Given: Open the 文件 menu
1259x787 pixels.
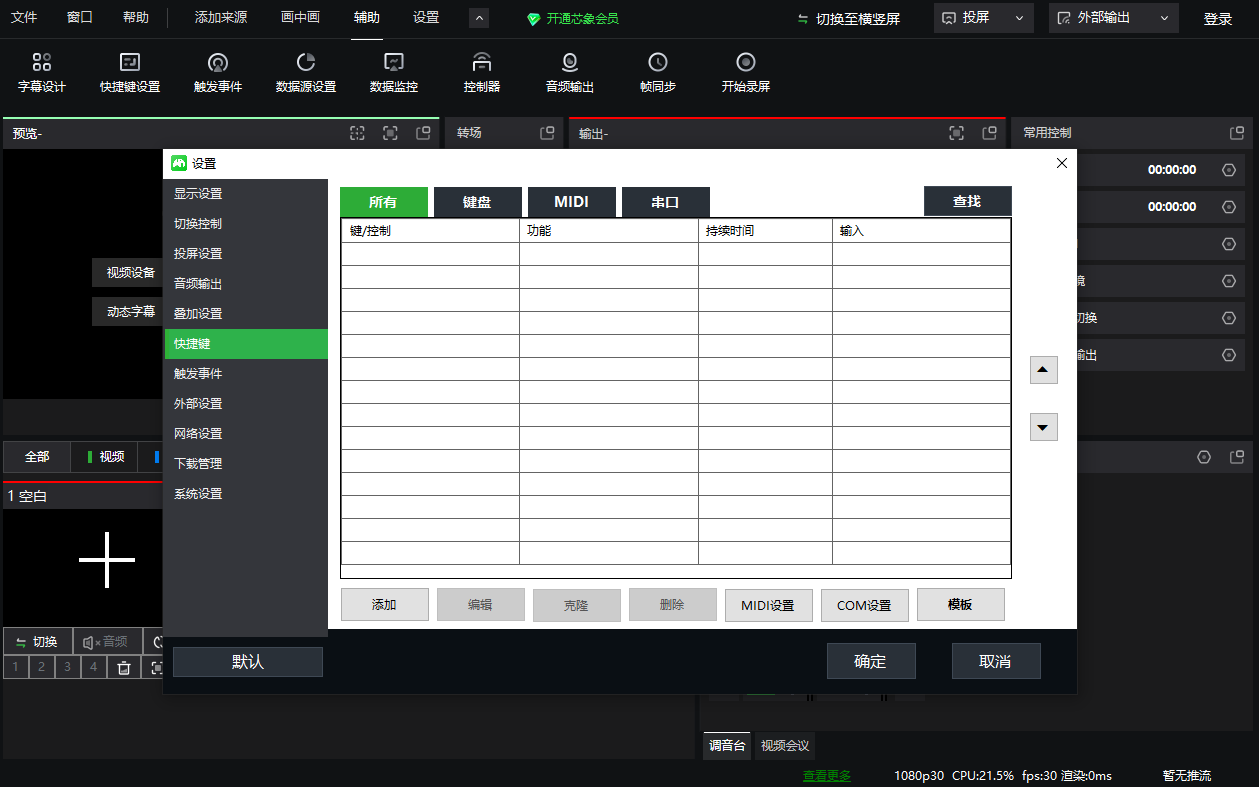Looking at the screenshot, I should (x=24, y=17).
